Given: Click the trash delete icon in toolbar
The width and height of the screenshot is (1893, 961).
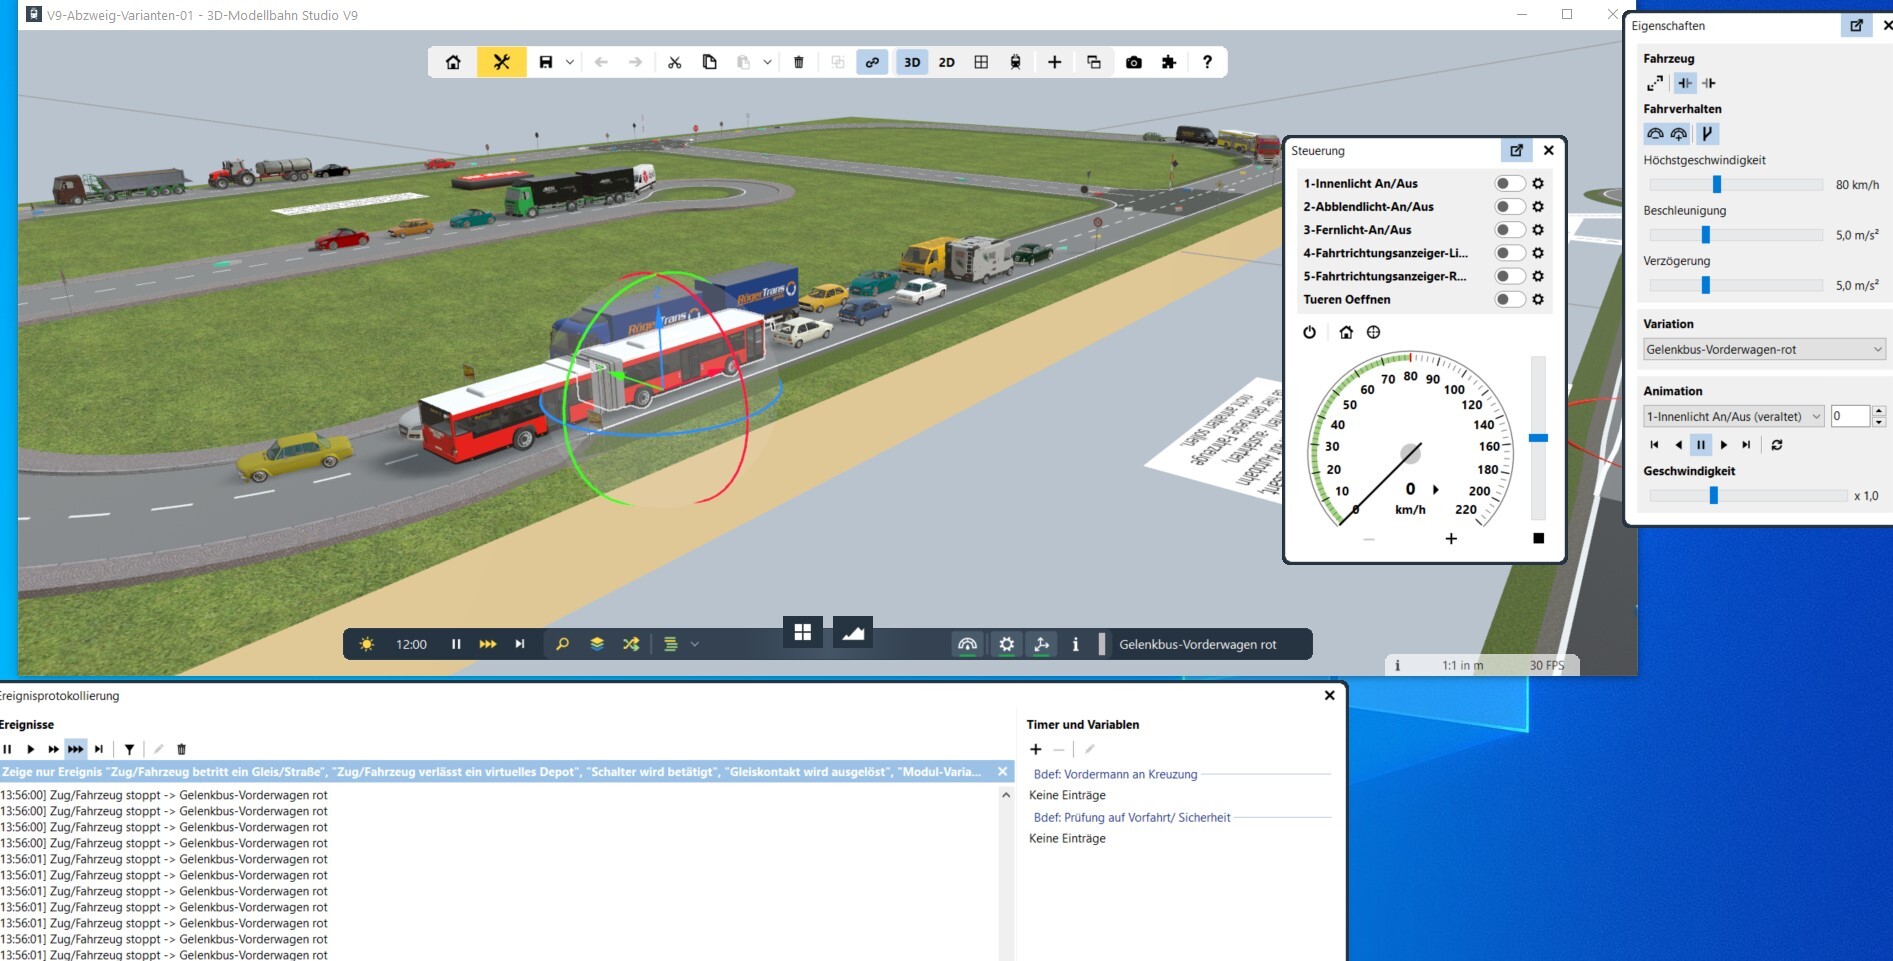Looking at the screenshot, I should tap(798, 62).
